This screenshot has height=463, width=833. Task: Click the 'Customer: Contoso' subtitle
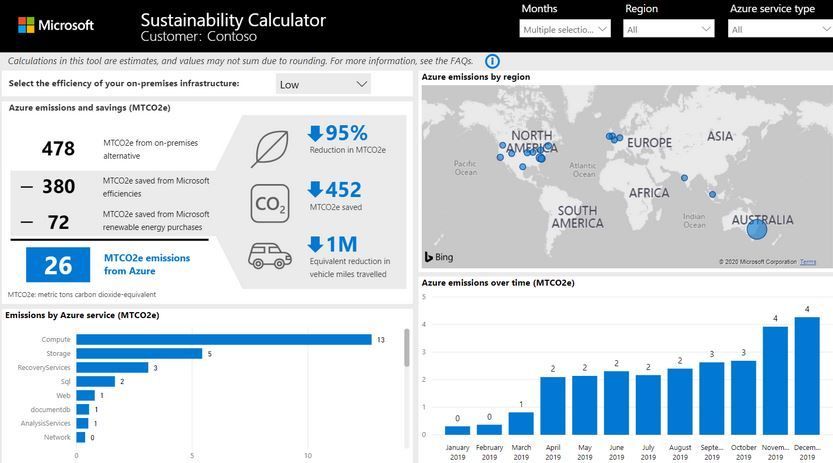[199, 37]
